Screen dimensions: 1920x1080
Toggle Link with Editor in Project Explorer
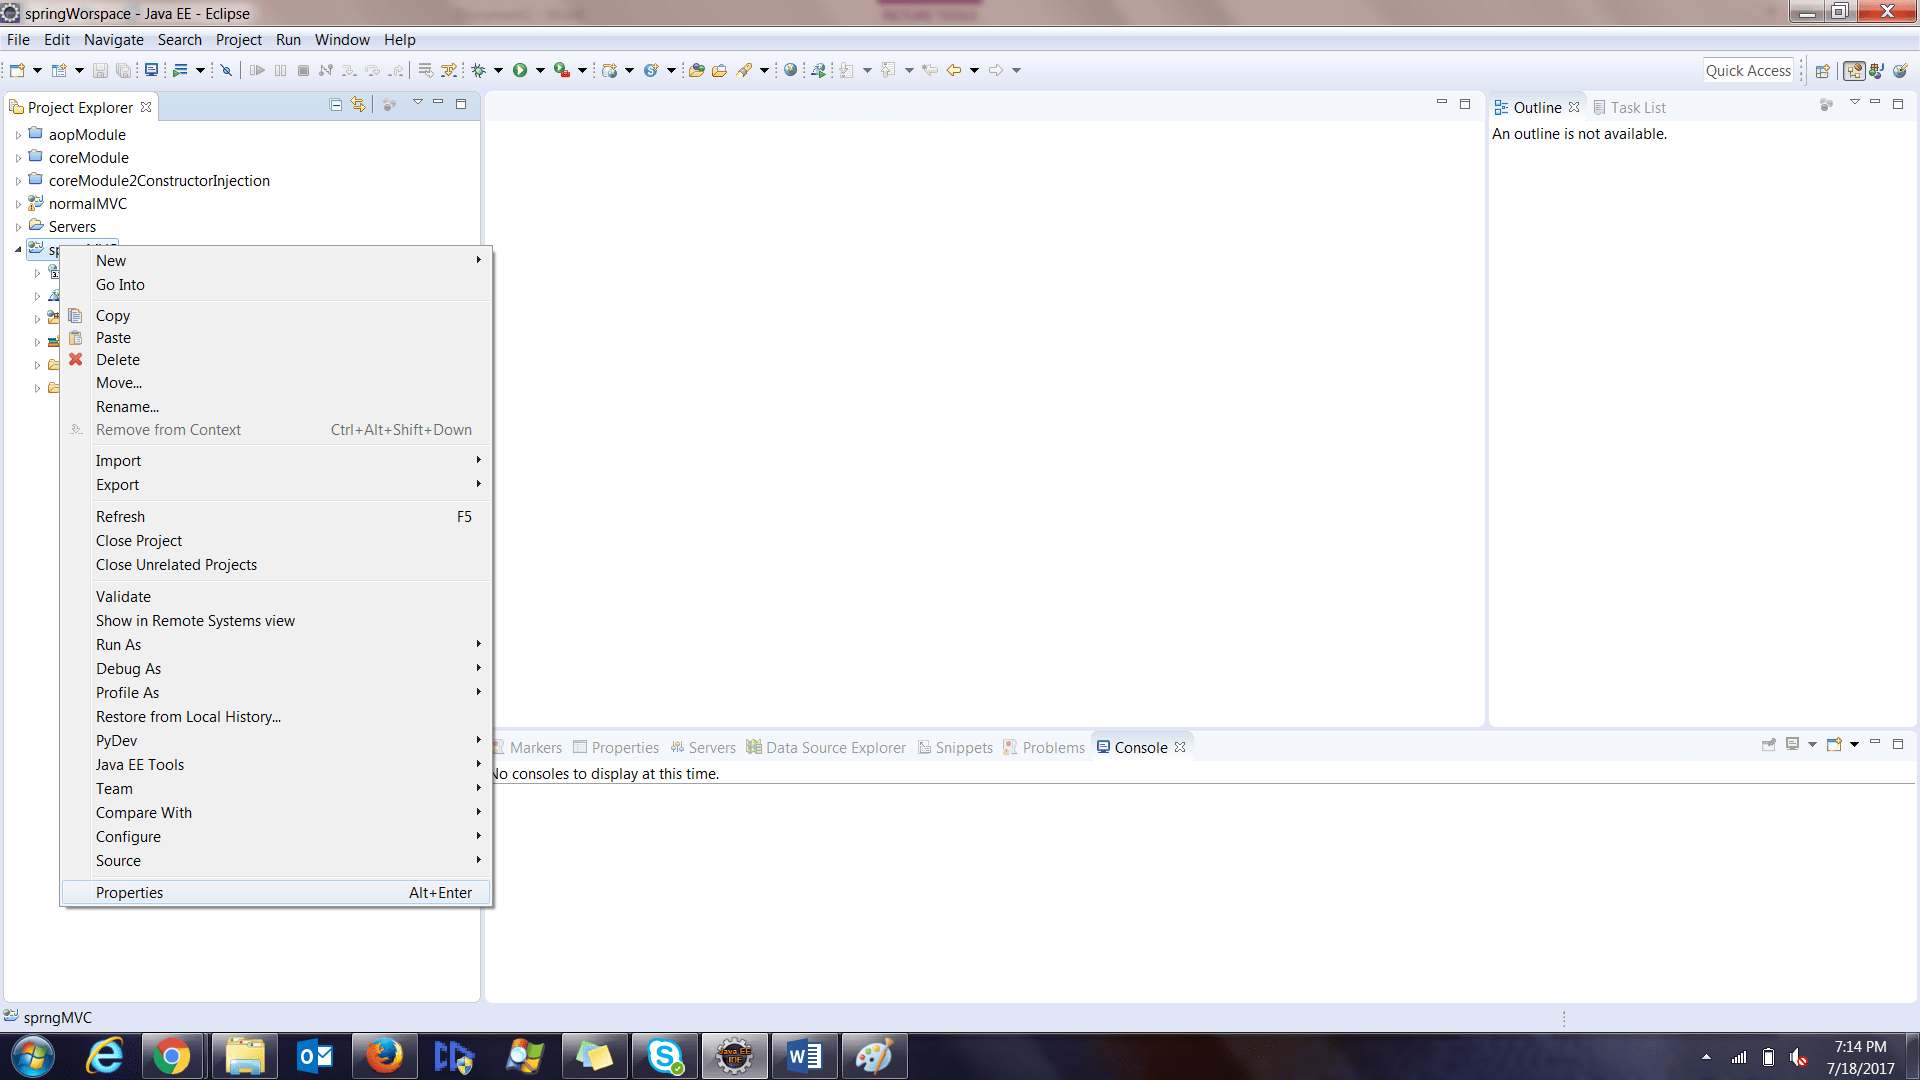pos(358,105)
